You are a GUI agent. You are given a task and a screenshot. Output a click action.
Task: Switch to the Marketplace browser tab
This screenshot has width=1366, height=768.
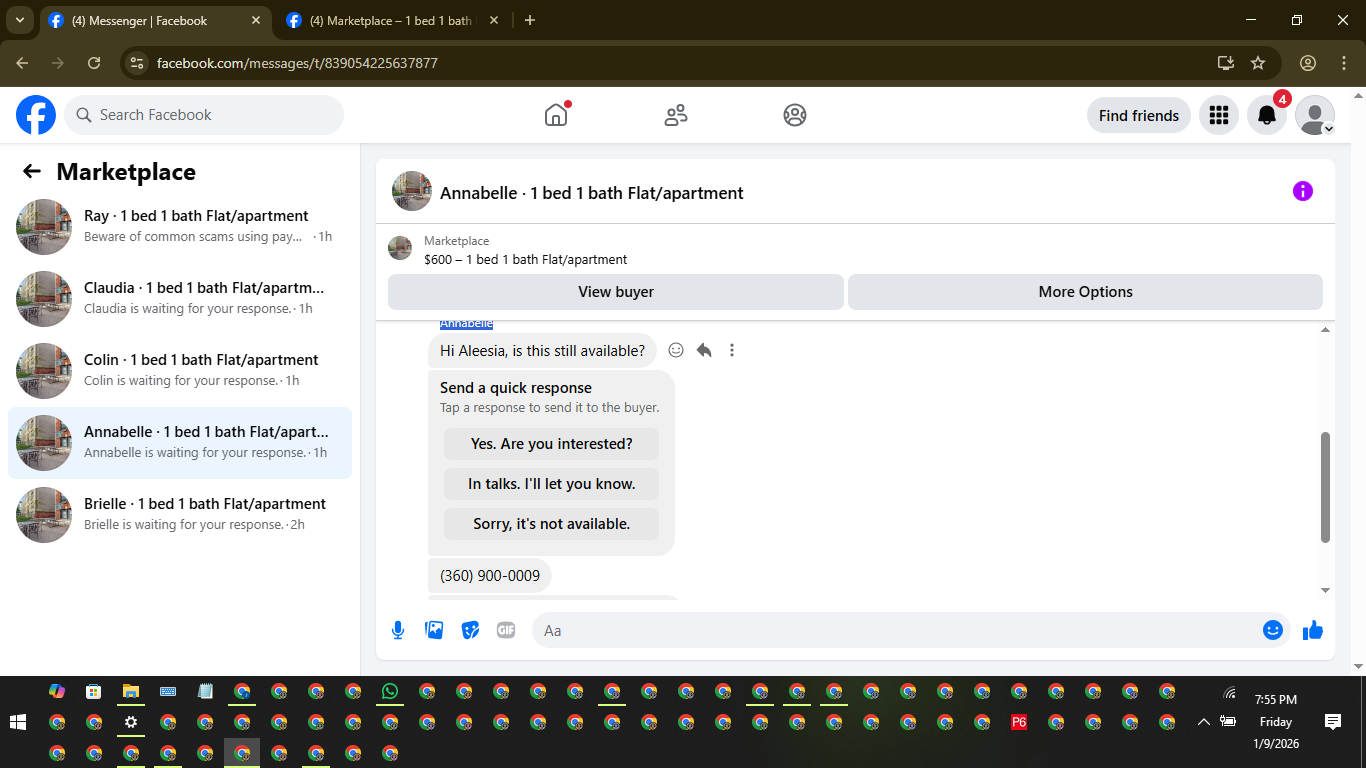tap(391, 20)
